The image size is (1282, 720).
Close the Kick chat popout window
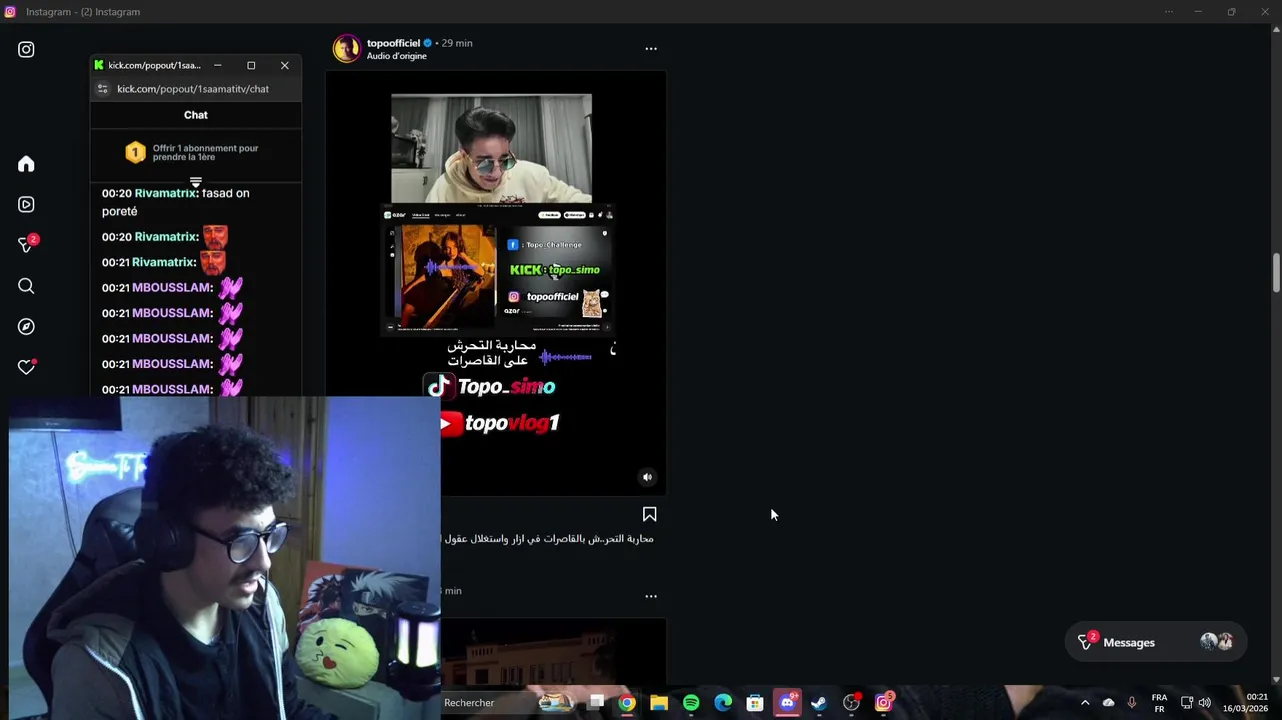pos(285,65)
